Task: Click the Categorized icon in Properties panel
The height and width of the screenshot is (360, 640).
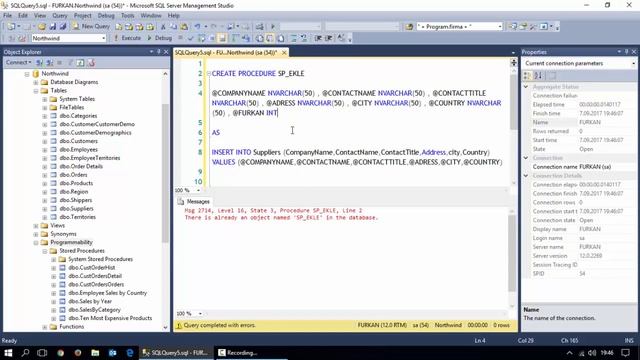Action: point(527,76)
